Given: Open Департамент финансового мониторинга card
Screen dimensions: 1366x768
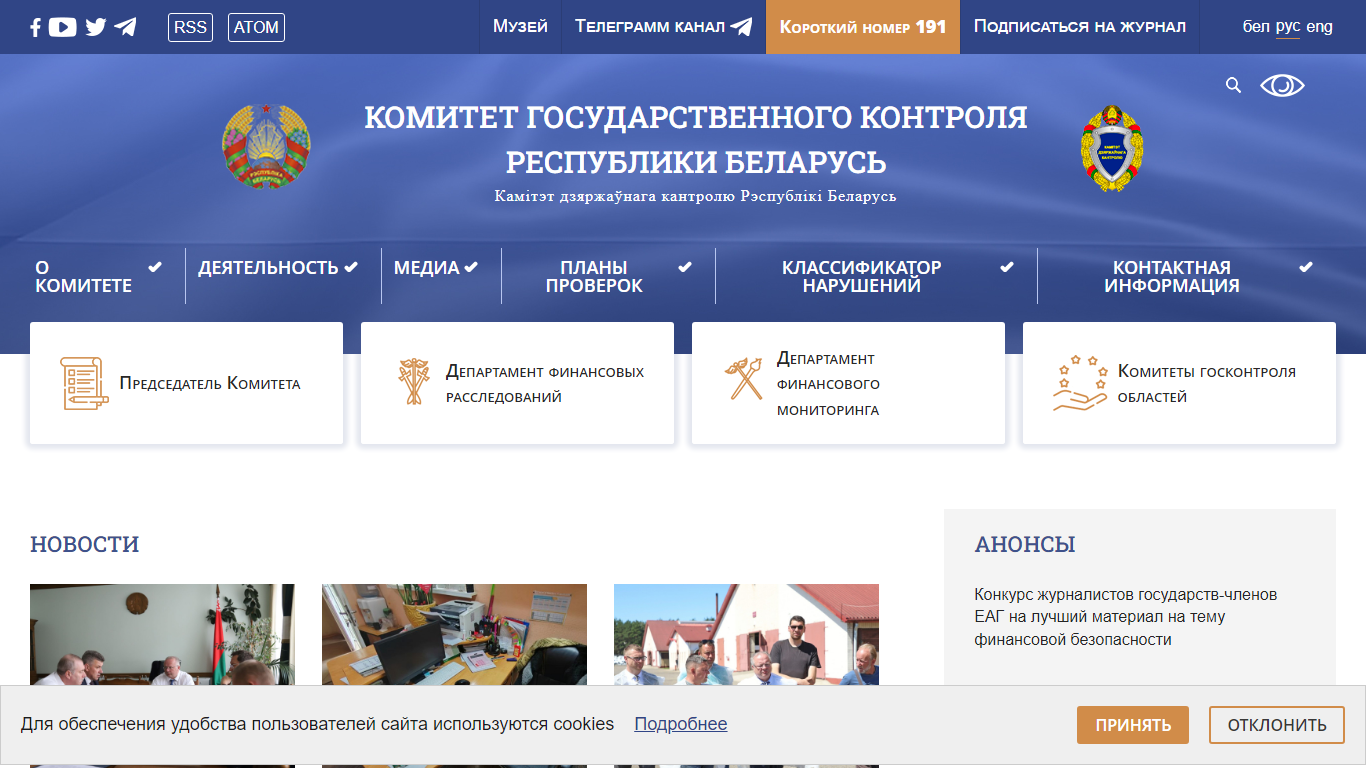Looking at the screenshot, I should (x=848, y=383).
